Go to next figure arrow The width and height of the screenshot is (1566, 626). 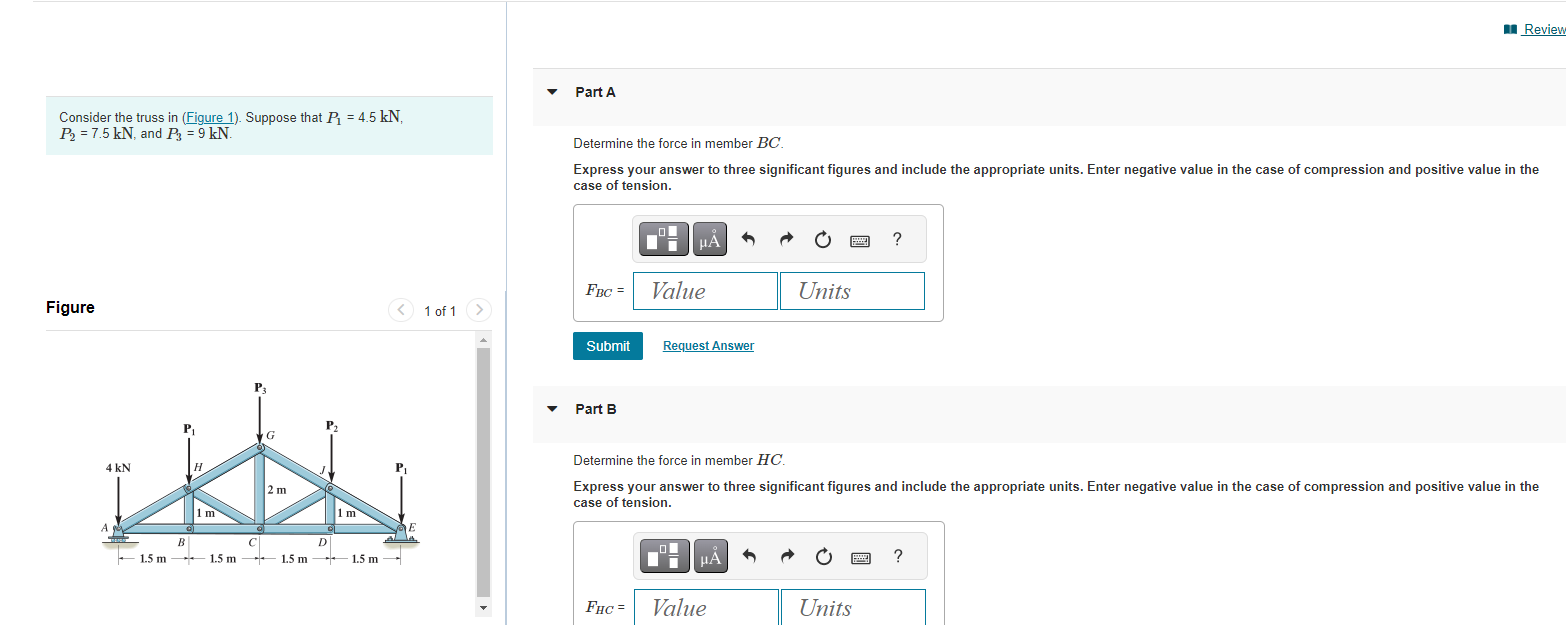[479, 311]
